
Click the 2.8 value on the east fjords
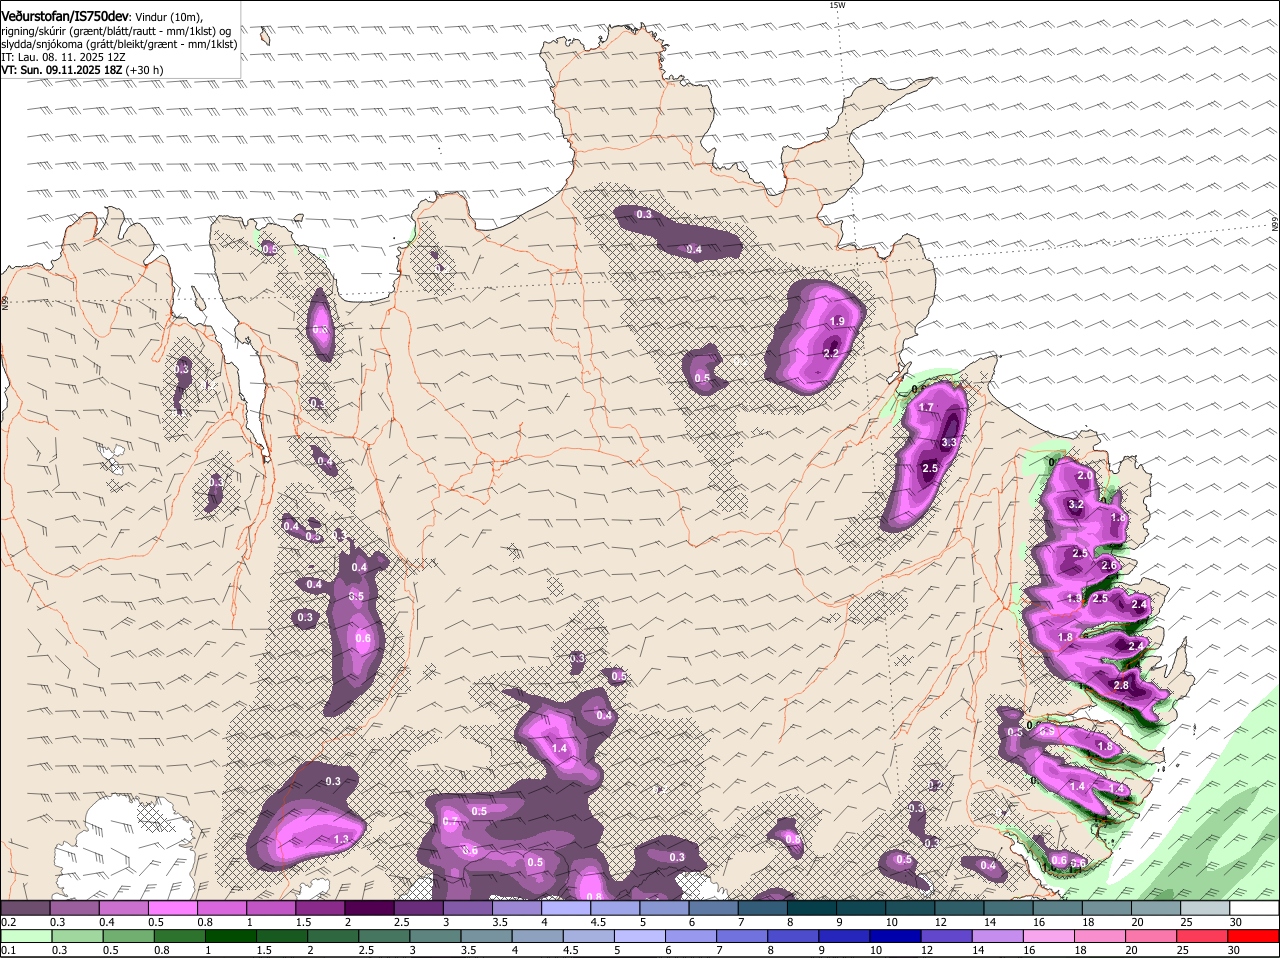pyautogui.click(x=1121, y=685)
